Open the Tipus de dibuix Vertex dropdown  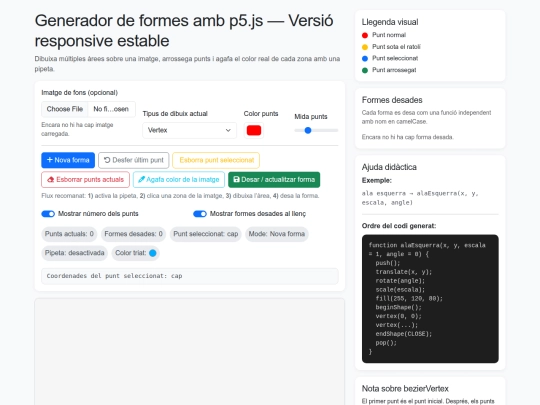click(x=189, y=130)
